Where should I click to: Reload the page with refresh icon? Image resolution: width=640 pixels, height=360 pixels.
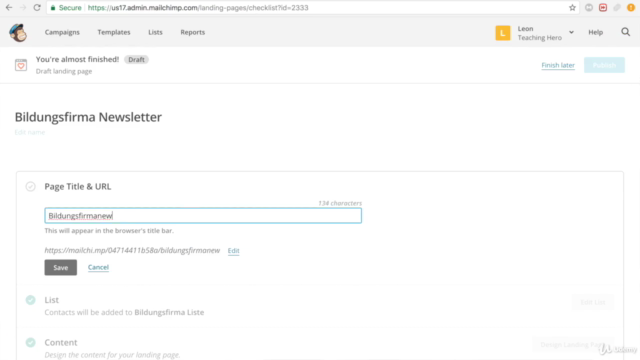[37, 7]
